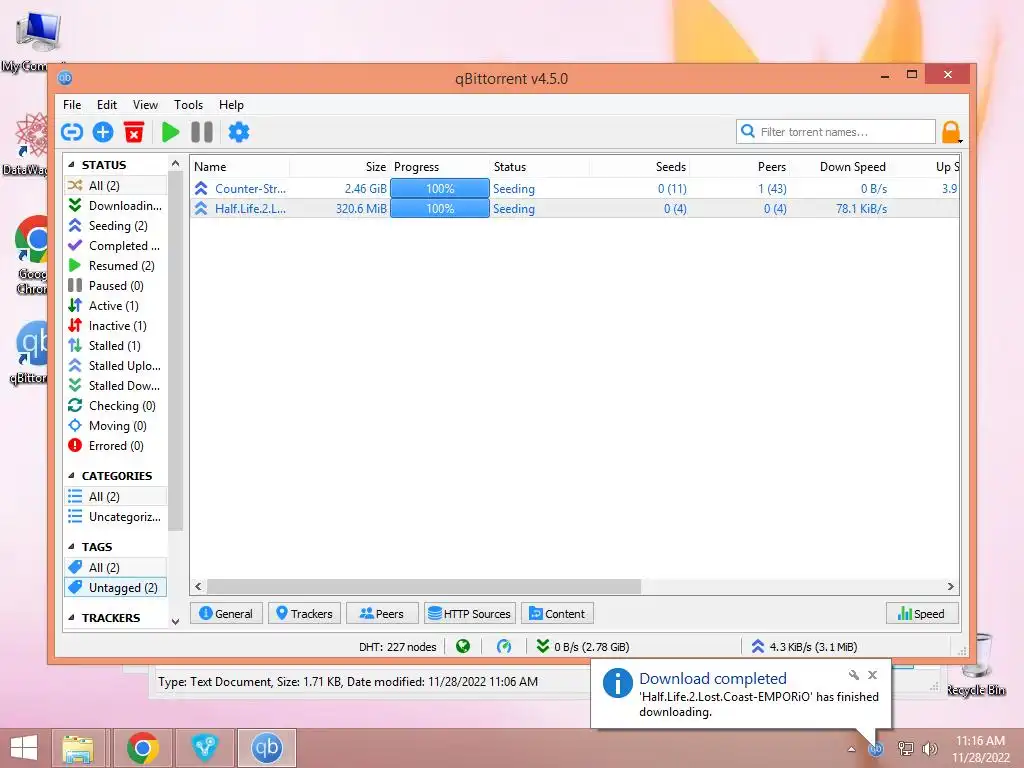Click the notification wrench settings icon
This screenshot has height=768, width=1024.
(854, 675)
